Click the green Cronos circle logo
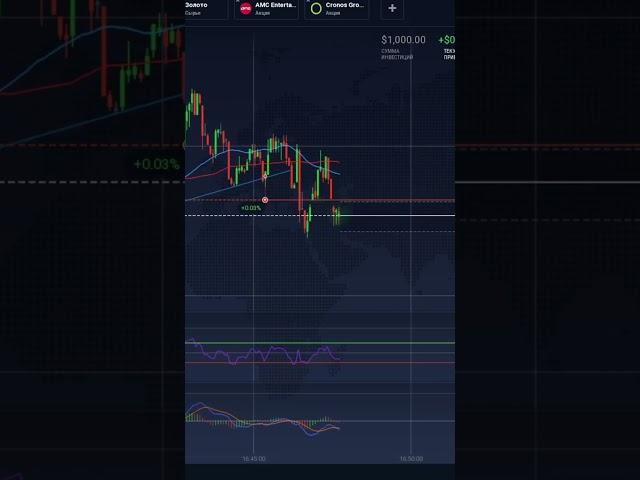The width and height of the screenshot is (640, 480). [316, 8]
